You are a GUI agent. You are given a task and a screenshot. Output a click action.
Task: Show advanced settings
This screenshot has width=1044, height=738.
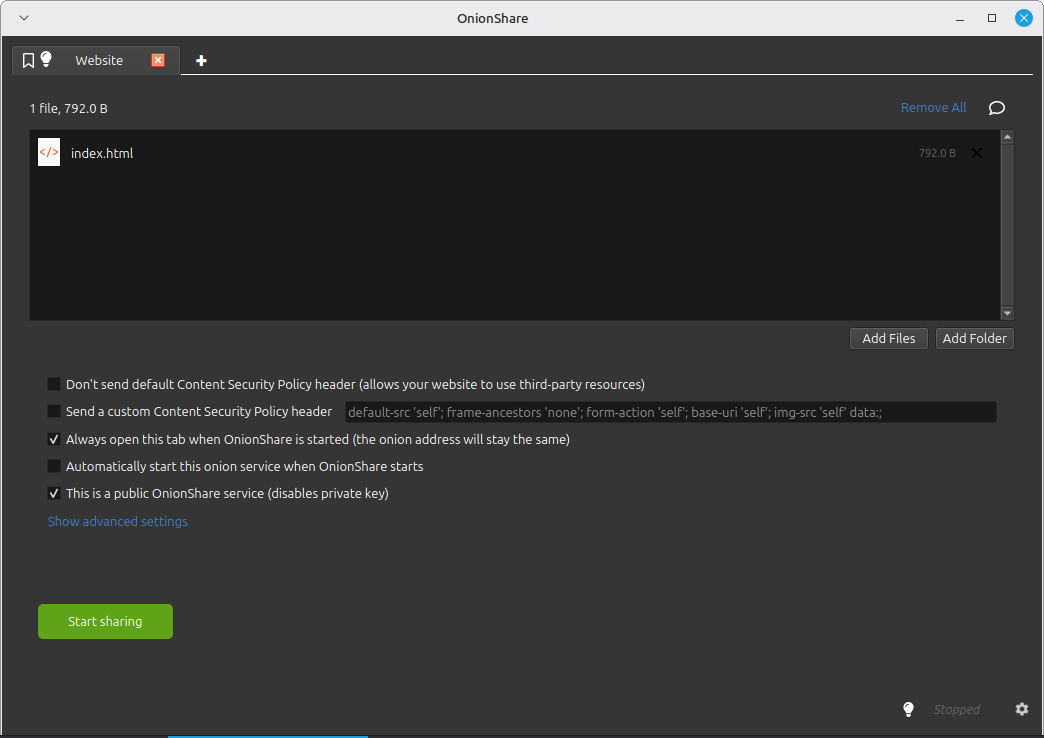tap(117, 521)
